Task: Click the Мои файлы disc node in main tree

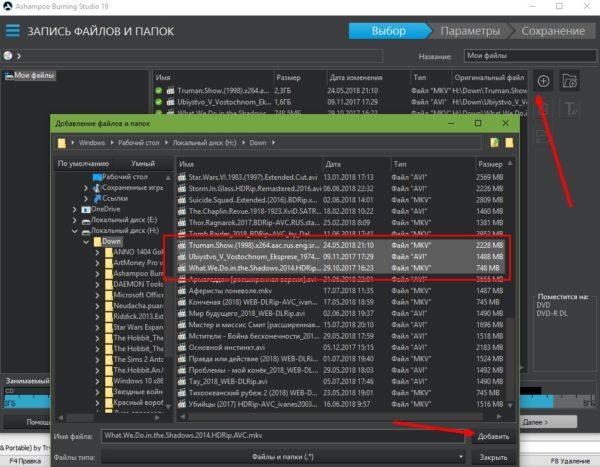Action: 30,75
